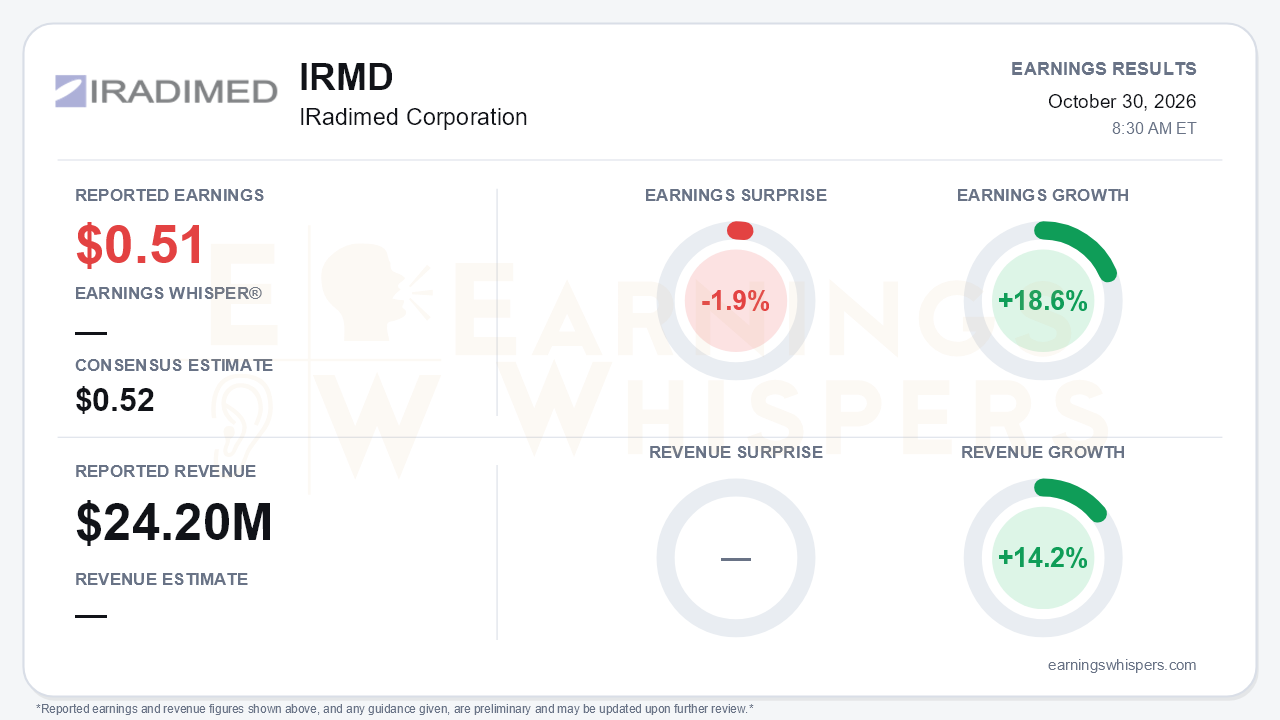
Task: Click the EARNINGS RESULTS heading
Action: (1104, 69)
